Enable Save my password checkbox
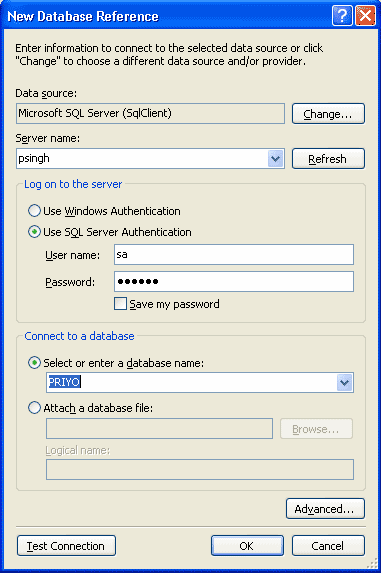The image size is (381, 573). click(120, 304)
